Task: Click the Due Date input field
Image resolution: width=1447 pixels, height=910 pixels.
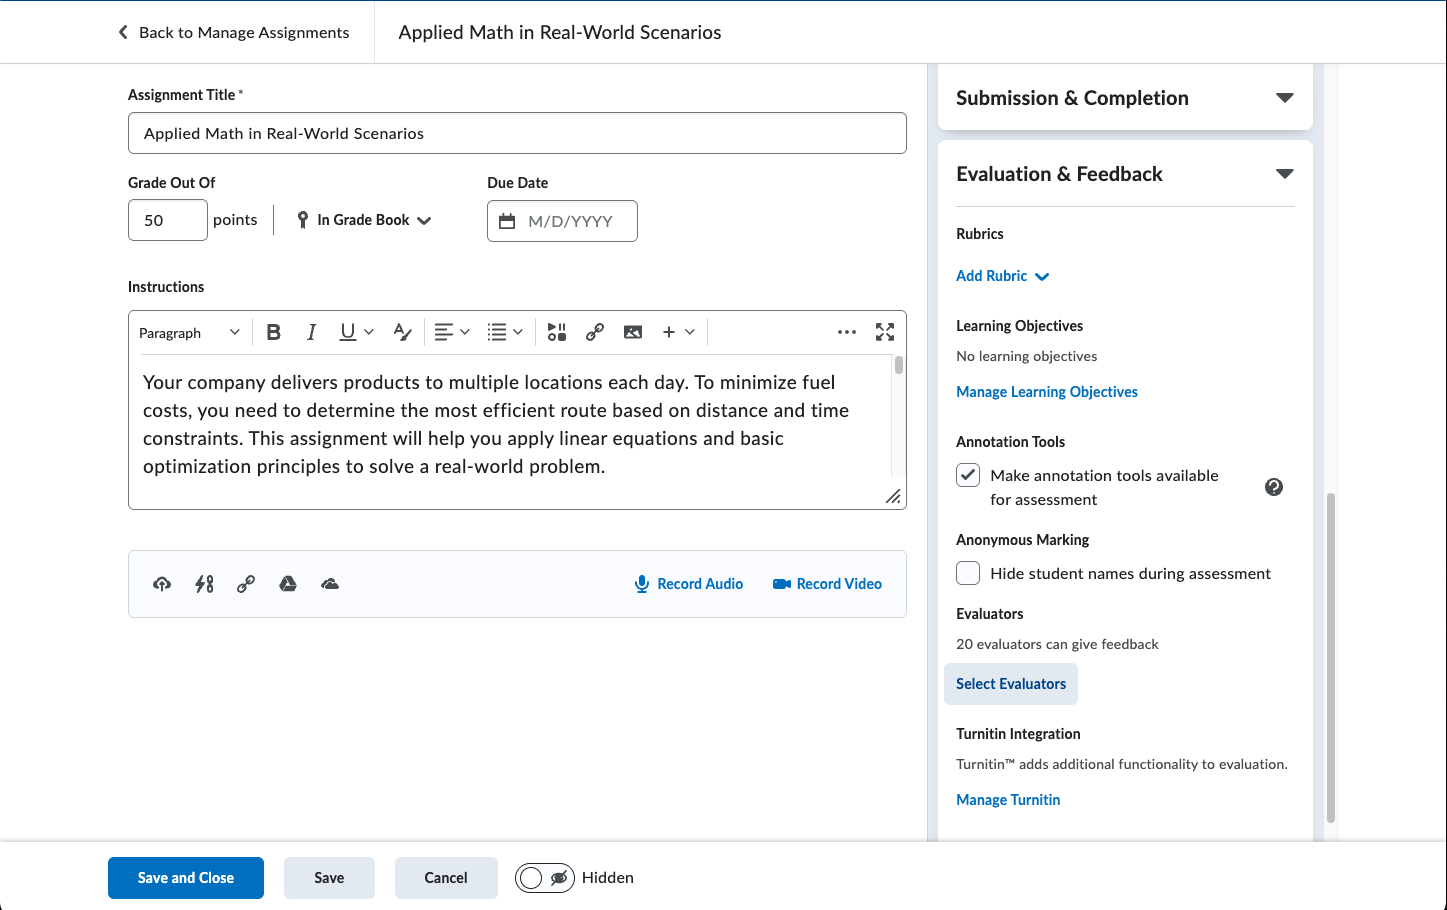Action: tap(570, 221)
